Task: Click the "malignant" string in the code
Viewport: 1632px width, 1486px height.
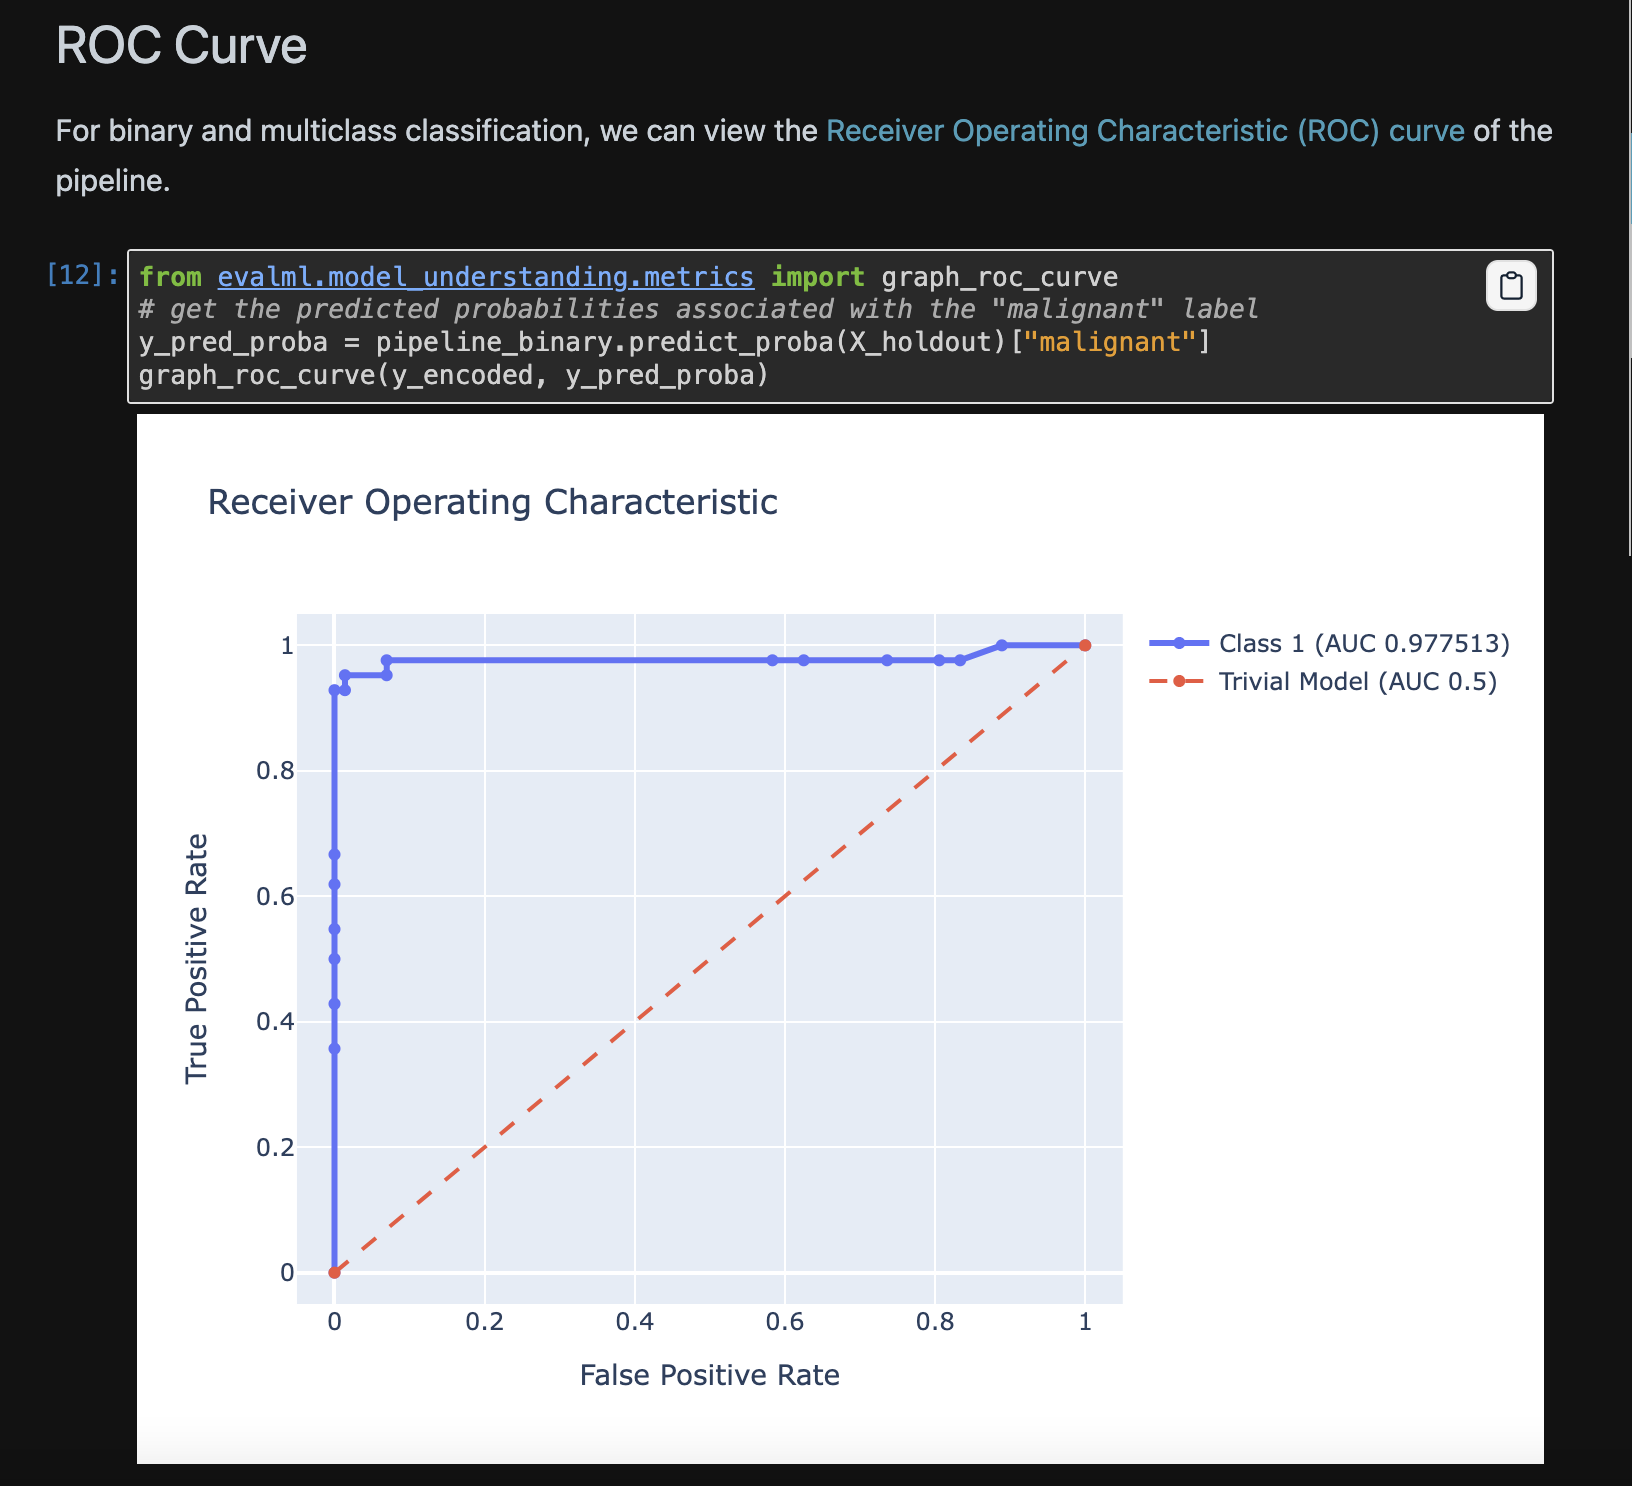Action: [x=1110, y=341]
